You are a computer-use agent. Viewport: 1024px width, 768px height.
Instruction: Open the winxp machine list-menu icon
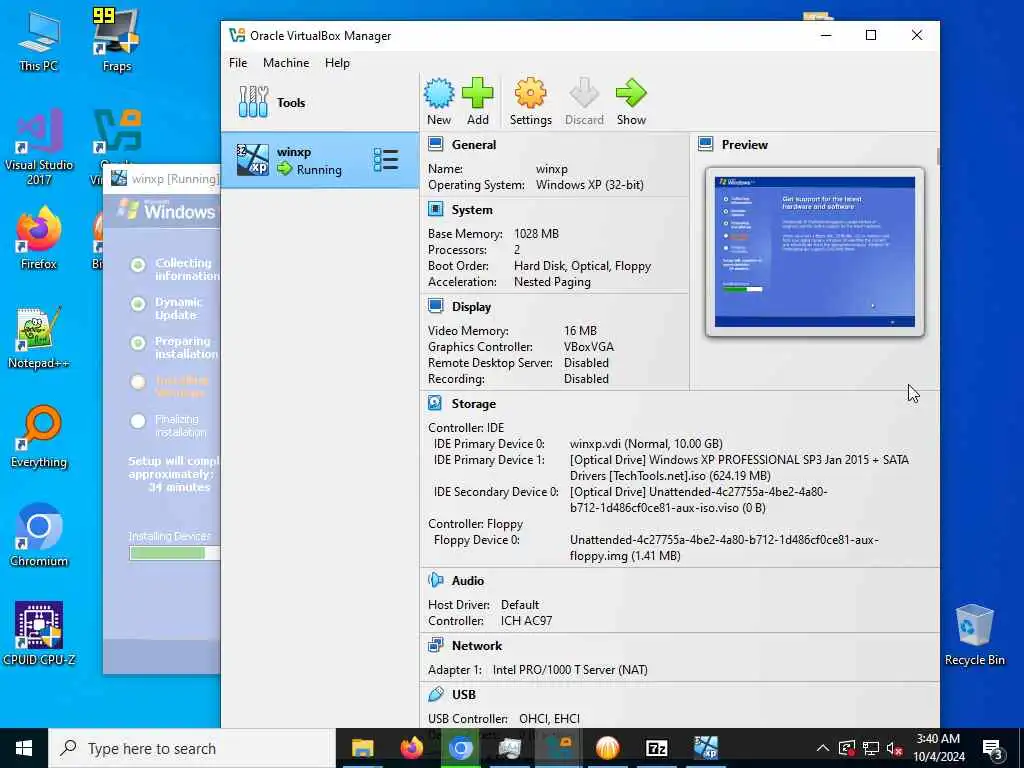[386, 160]
